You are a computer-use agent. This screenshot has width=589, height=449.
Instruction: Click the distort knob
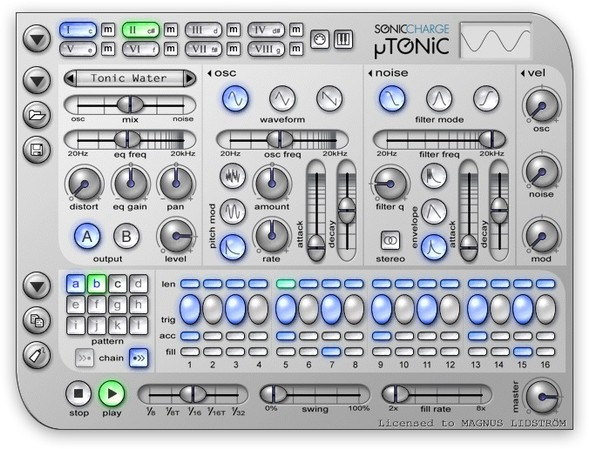(x=84, y=184)
